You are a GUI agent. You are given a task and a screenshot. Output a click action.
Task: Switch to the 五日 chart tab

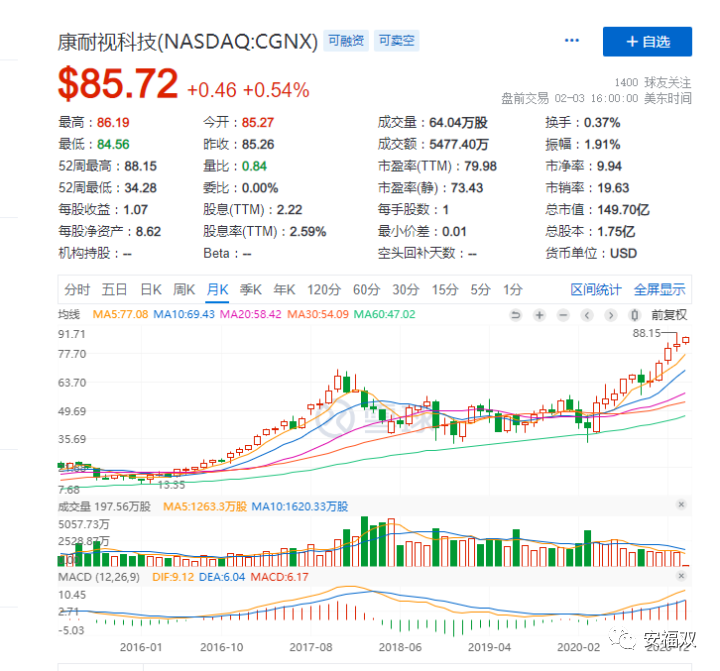114,290
